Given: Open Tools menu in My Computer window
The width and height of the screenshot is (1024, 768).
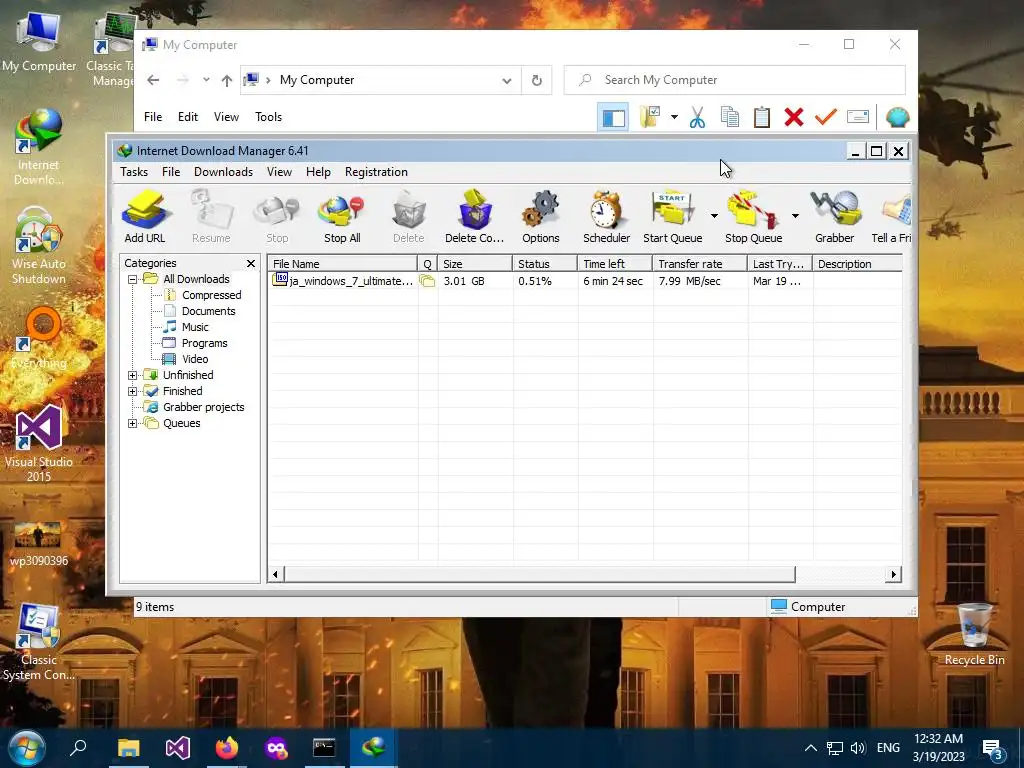Looking at the screenshot, I should point(268,117).
